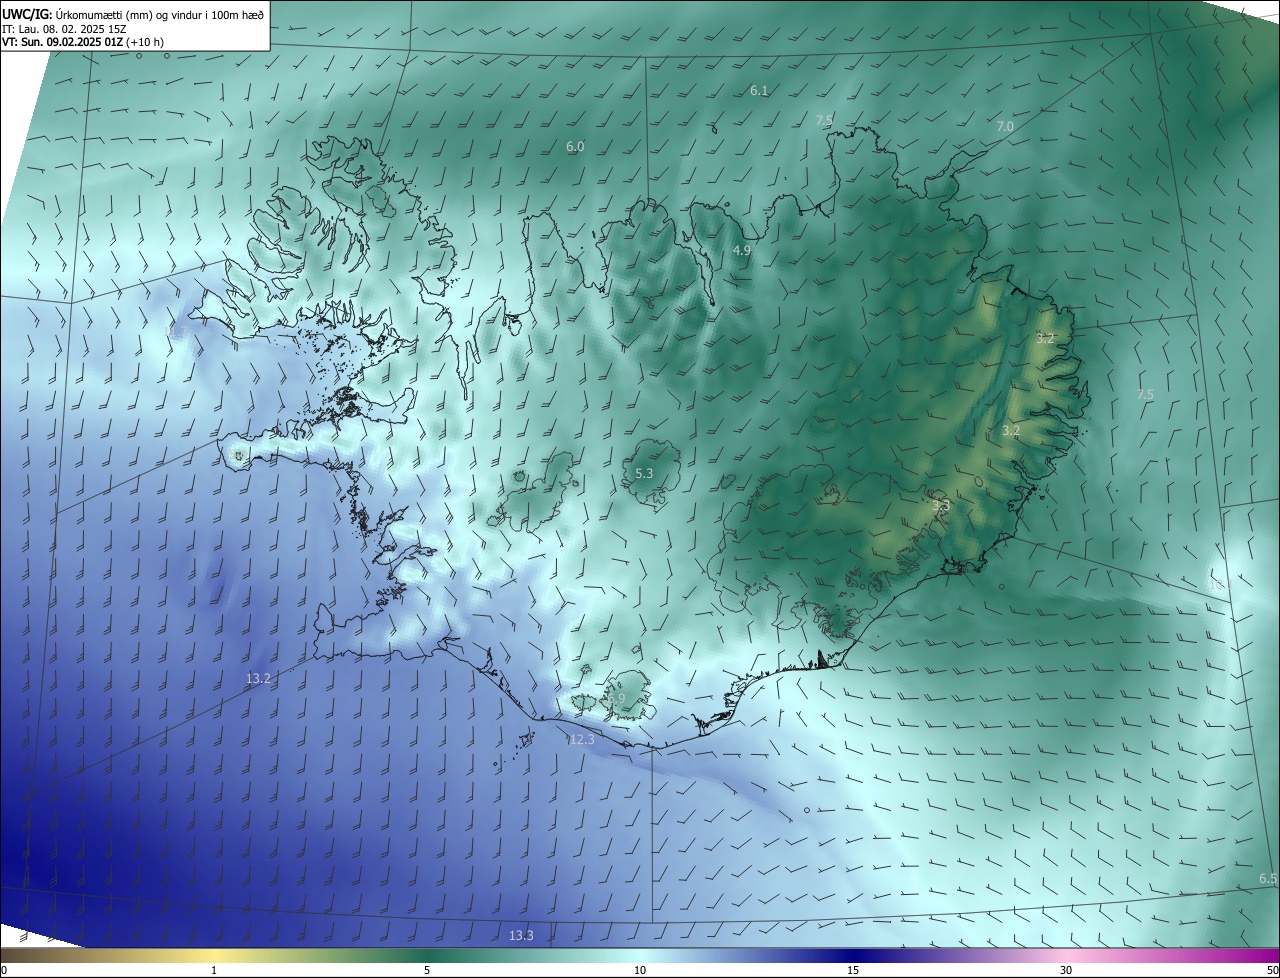Click the initial time line 'IT: Lau. 08. 02. 2025 15Z'
1280x978 pixels.
click(x=64, y=29)
